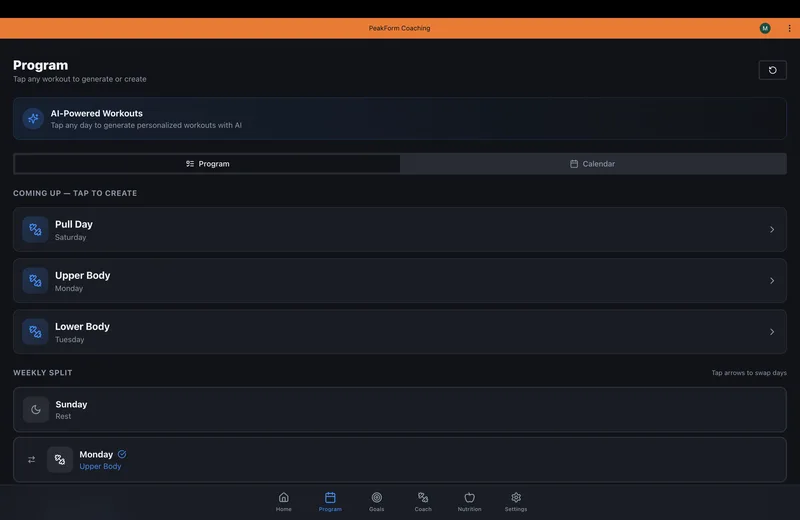Viewport: 800px width, 520px height.
Task: Click the Lower Body dumbbell icon
Action: click(35, 332)
